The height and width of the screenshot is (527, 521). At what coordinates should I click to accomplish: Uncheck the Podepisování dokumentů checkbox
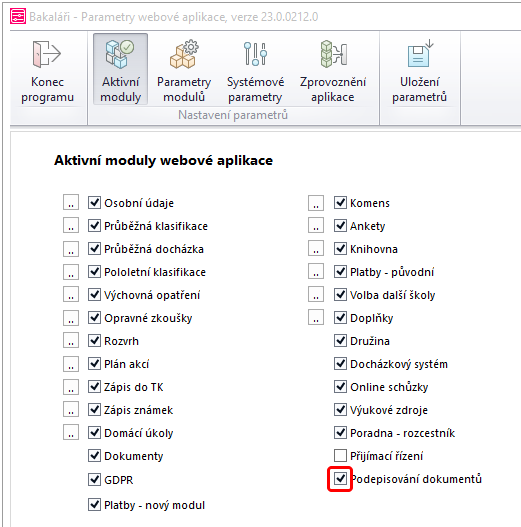340,479
